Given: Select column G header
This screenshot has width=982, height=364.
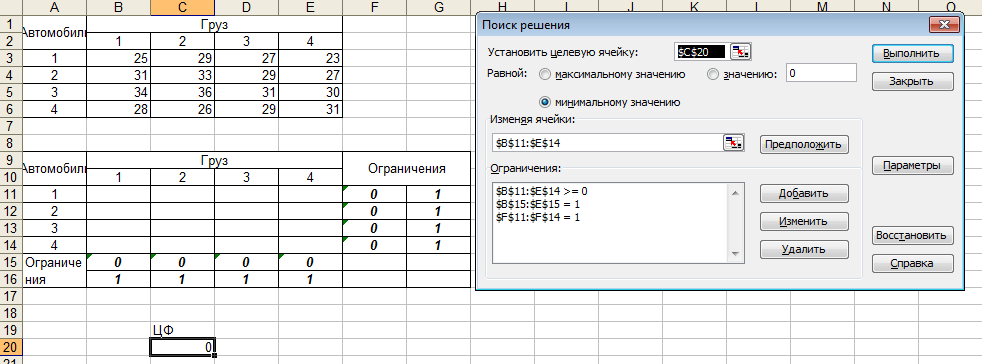Looking at the screenshot, I should pyautogui.click(x=438, y=7).
